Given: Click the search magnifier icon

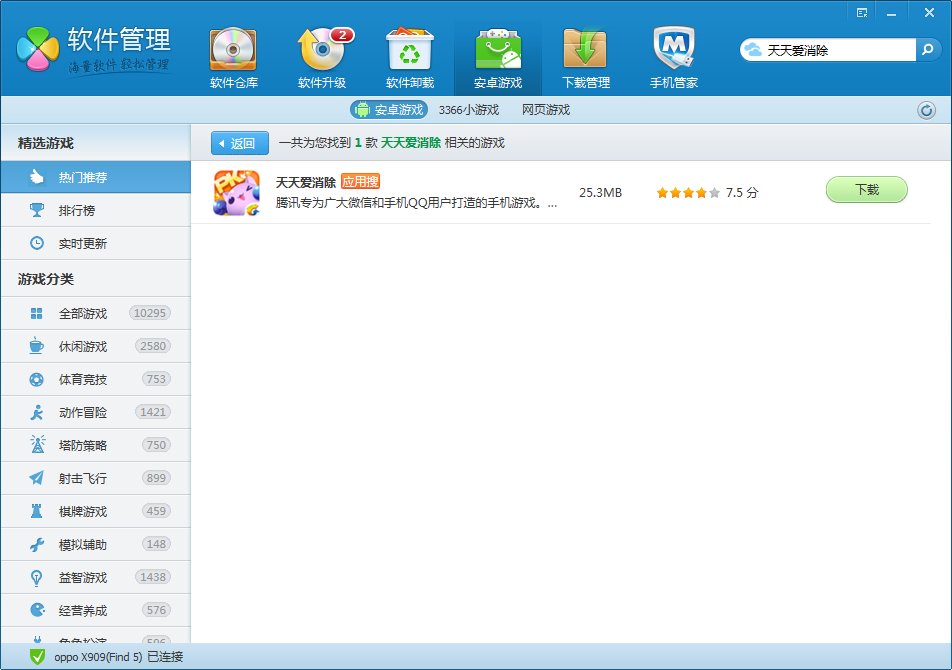Looking at the screenshot, I should point(929,49).
